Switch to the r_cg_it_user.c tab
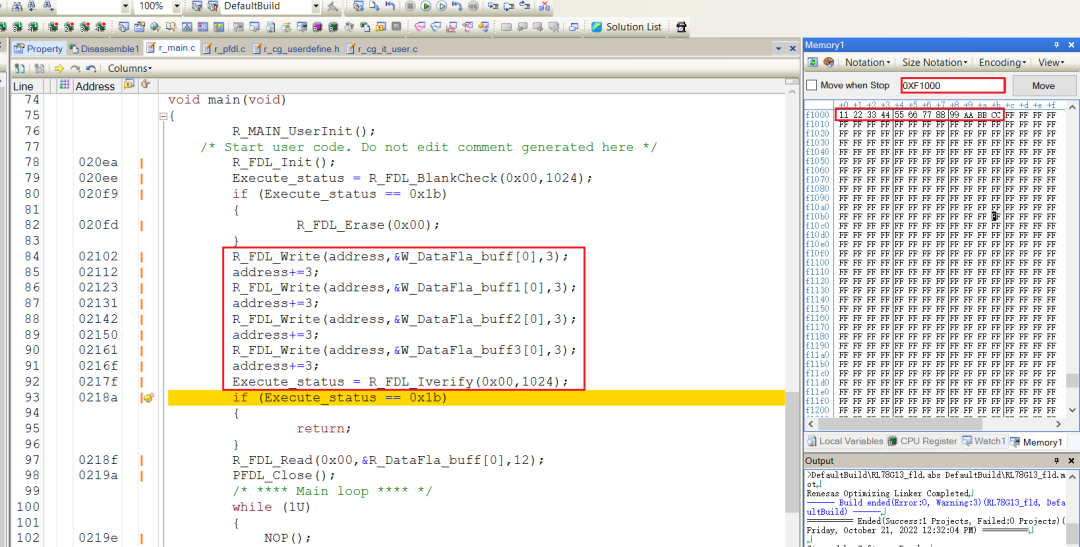The image size is (1080, 547). tap(382, 48)
